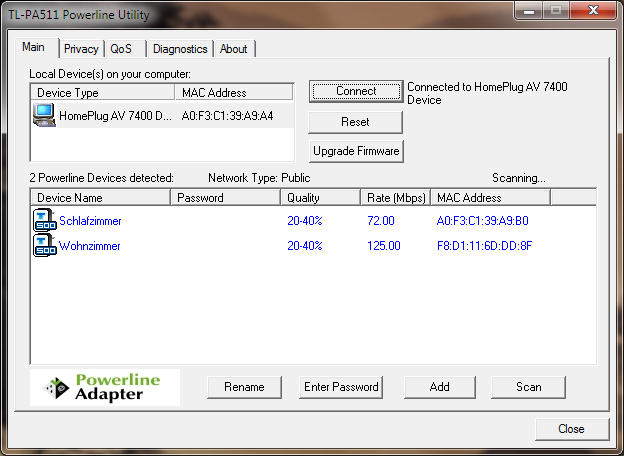Select HomePlug AV 7400 D... local device
This screenshot has width=624, height=456.
tap(115, 116)
